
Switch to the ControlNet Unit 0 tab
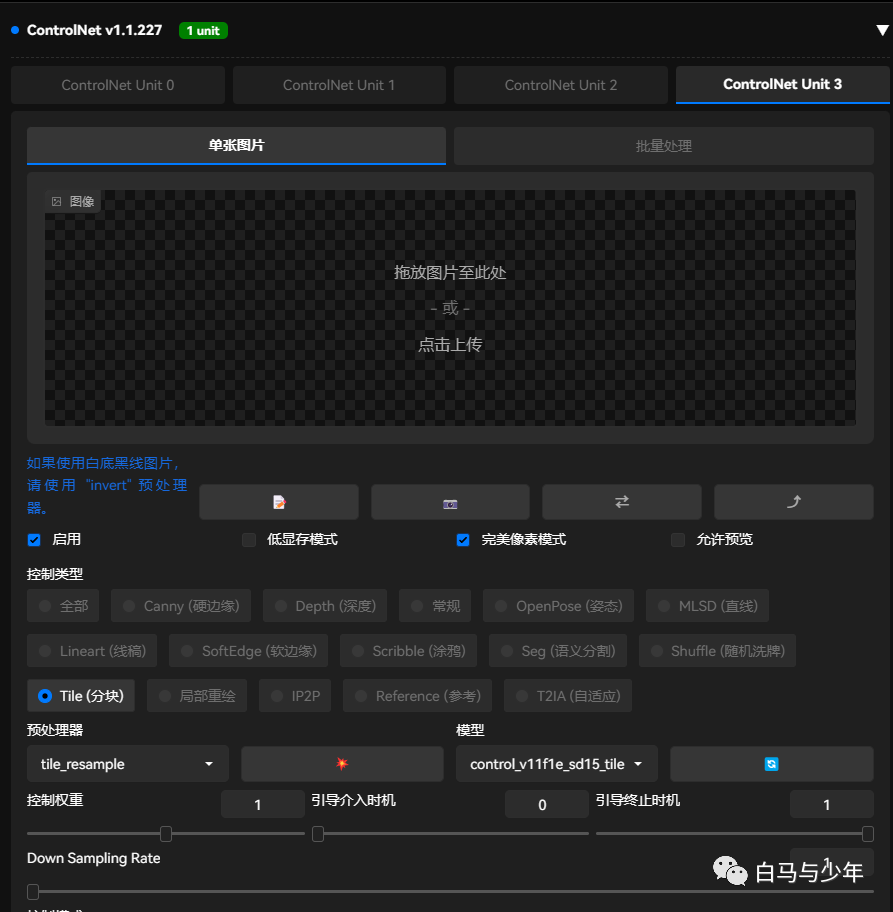117,85
